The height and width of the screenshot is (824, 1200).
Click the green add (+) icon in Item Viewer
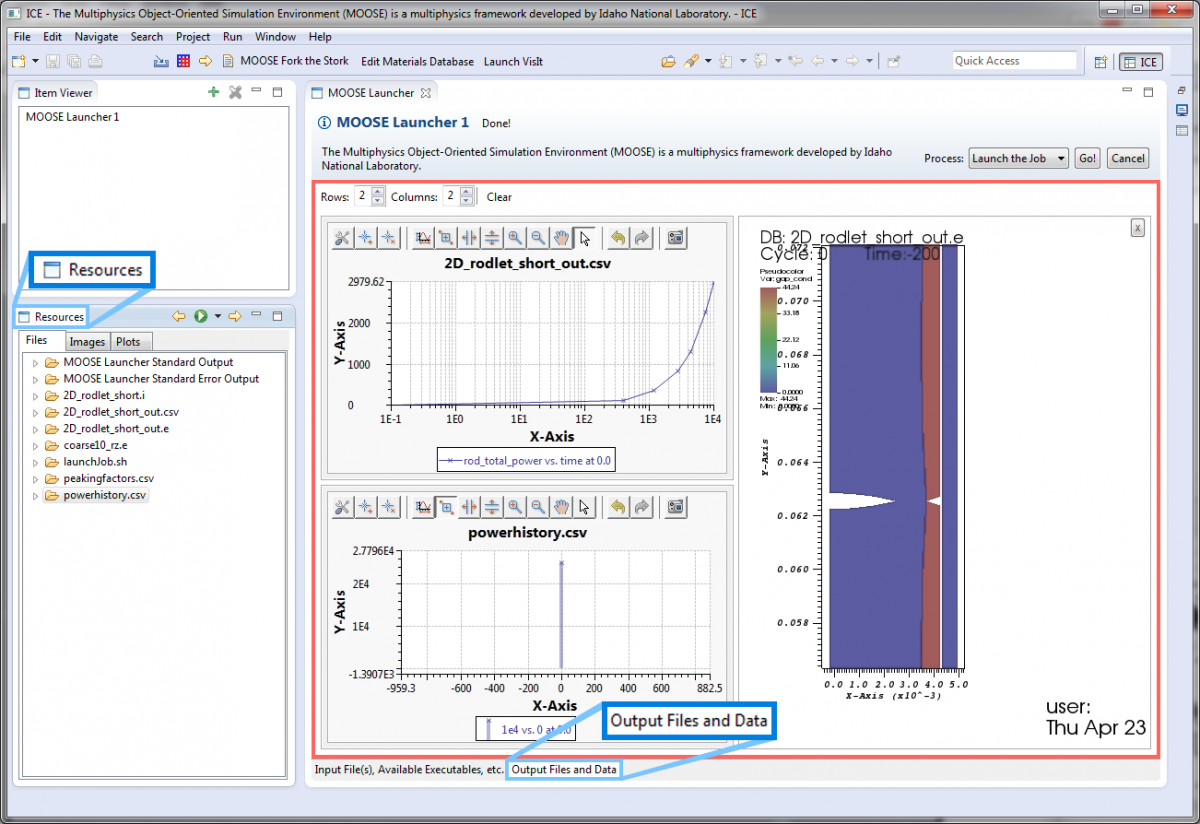click(x=213, y=91)
